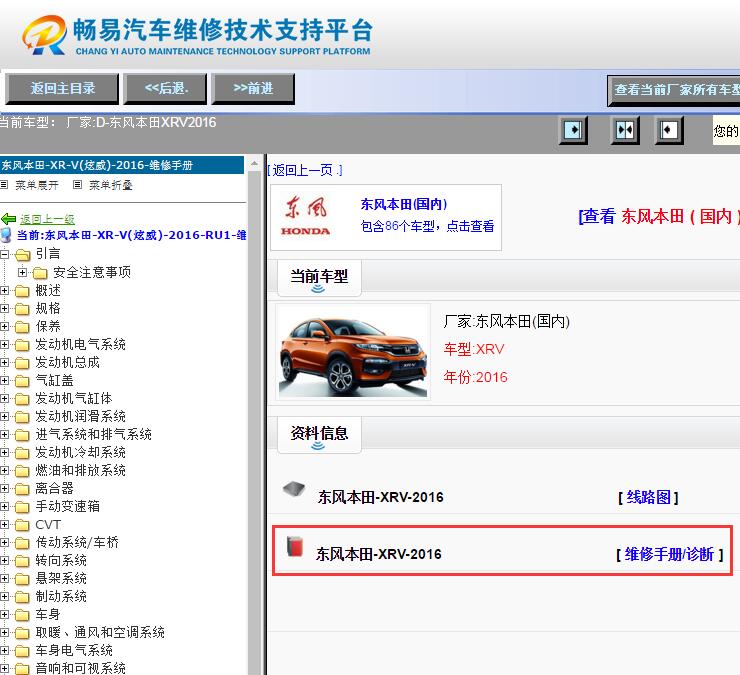Image resolution: width=740 pixels, height=675 pixels.
Task: Click the 制动系统 folder icon
Action: (x=22, y=597)
